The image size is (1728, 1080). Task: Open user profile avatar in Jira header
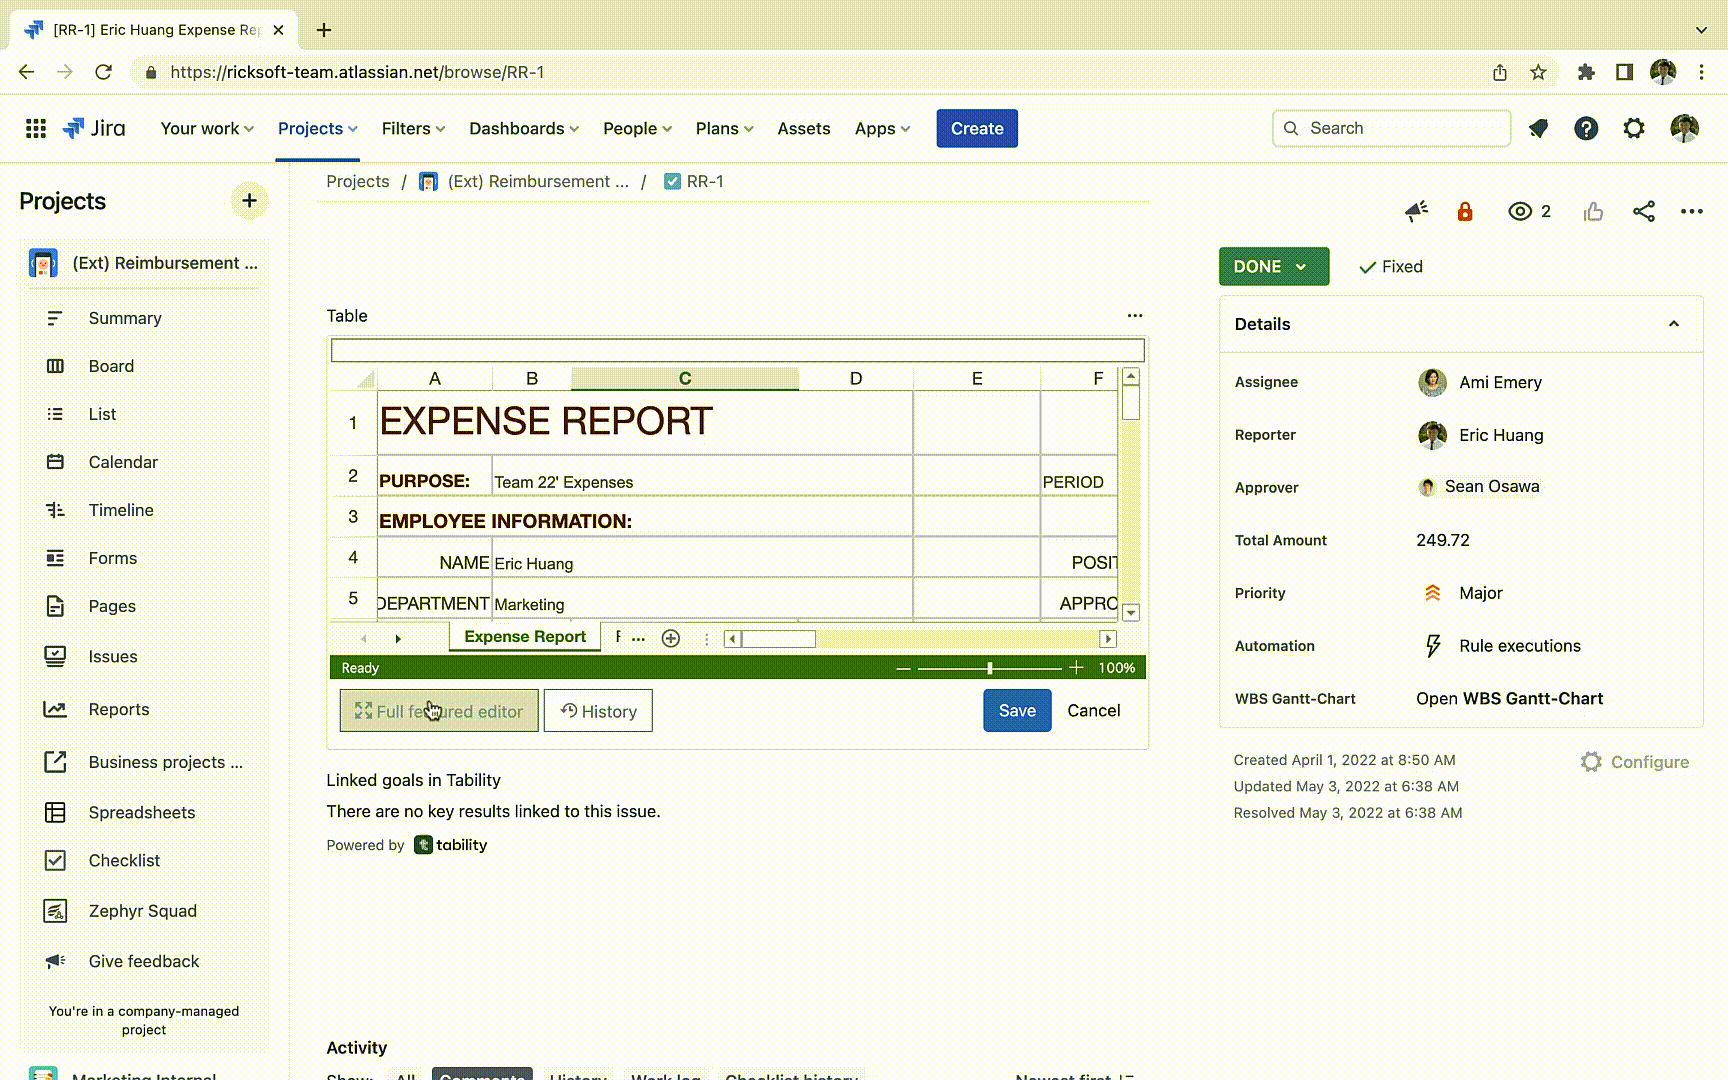tap(1684, 128)
